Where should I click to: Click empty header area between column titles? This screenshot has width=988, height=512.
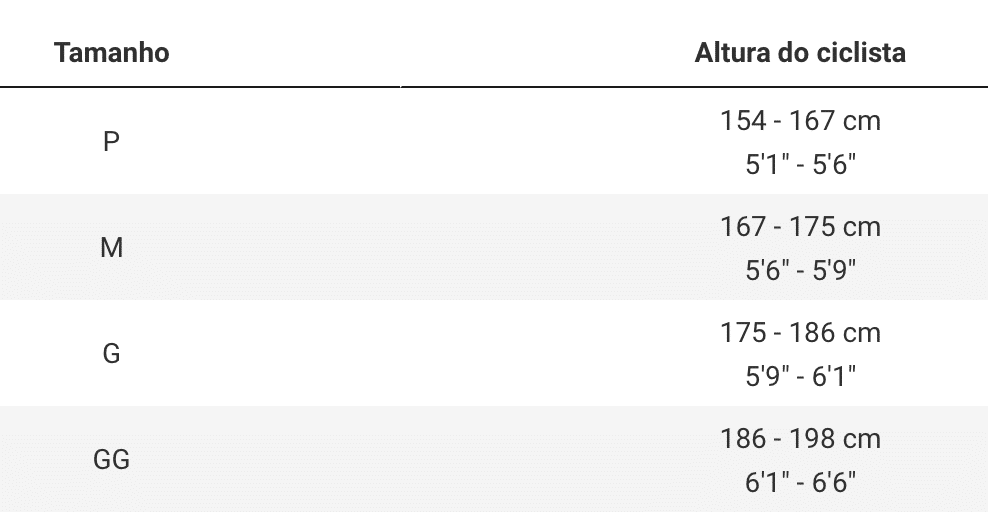432,53
